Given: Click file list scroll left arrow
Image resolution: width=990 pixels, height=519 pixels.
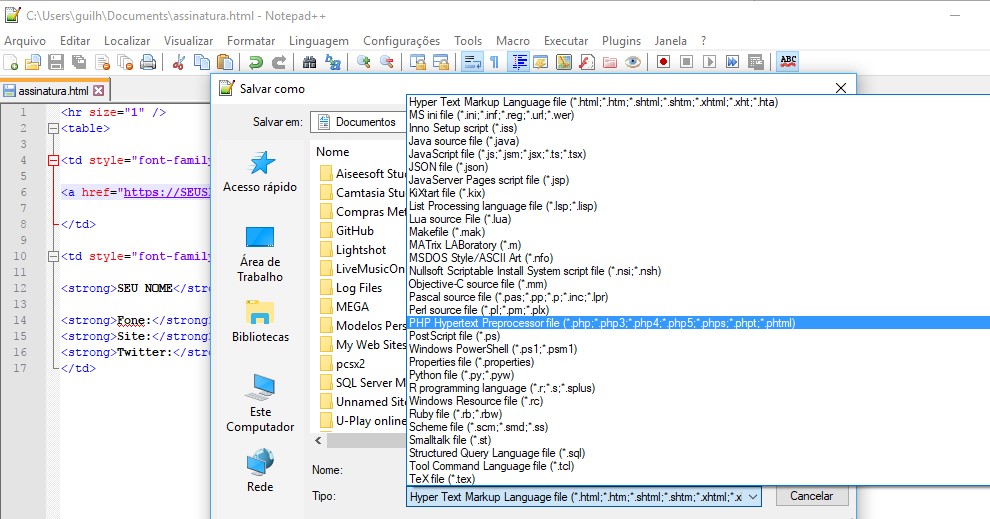Looking at the screenshot, I should click(x=318, y=441).
